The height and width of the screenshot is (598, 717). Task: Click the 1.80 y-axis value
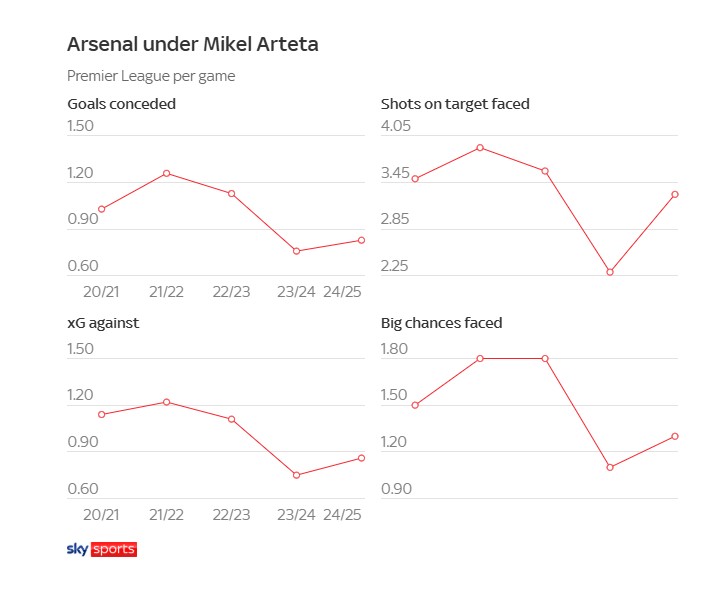pyautogui.click(x=396, y=350)
